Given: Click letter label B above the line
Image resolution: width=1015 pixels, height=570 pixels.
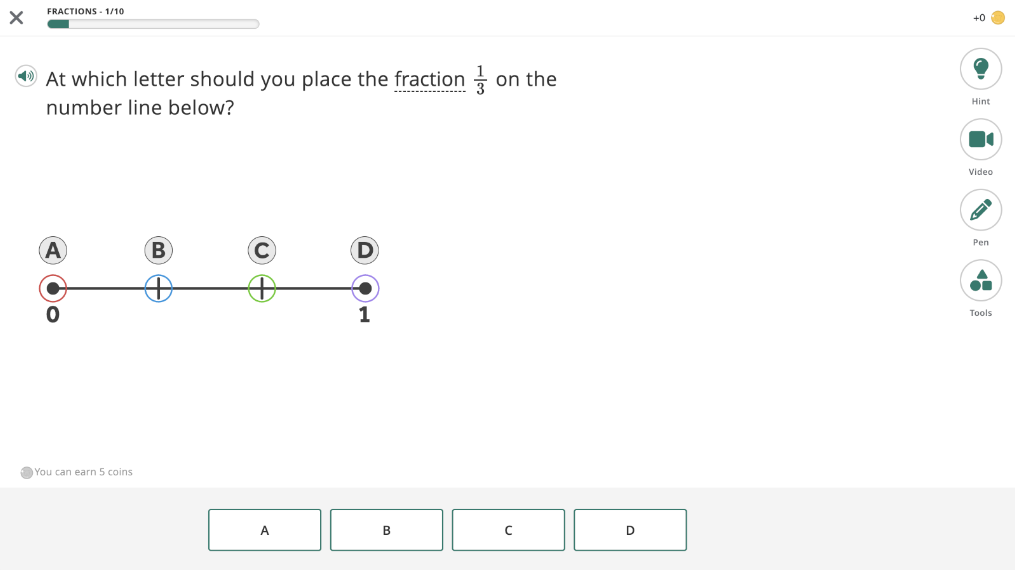Looking at the screenshot, I should click(x=158, y=250).
